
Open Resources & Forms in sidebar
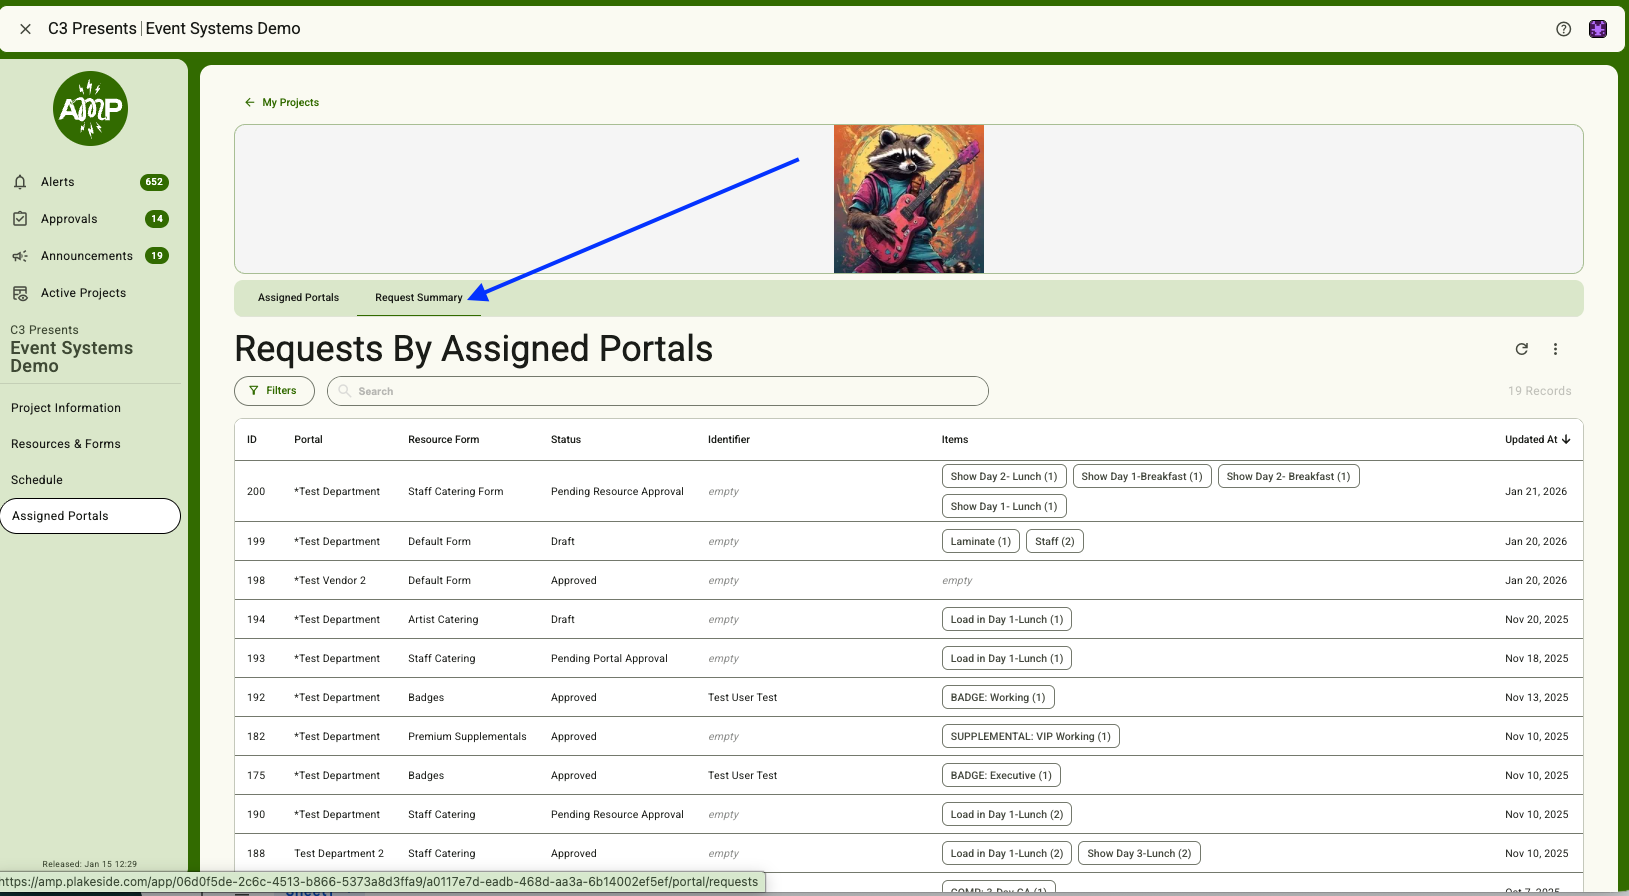pyautogui.click(x=66, y=444)
